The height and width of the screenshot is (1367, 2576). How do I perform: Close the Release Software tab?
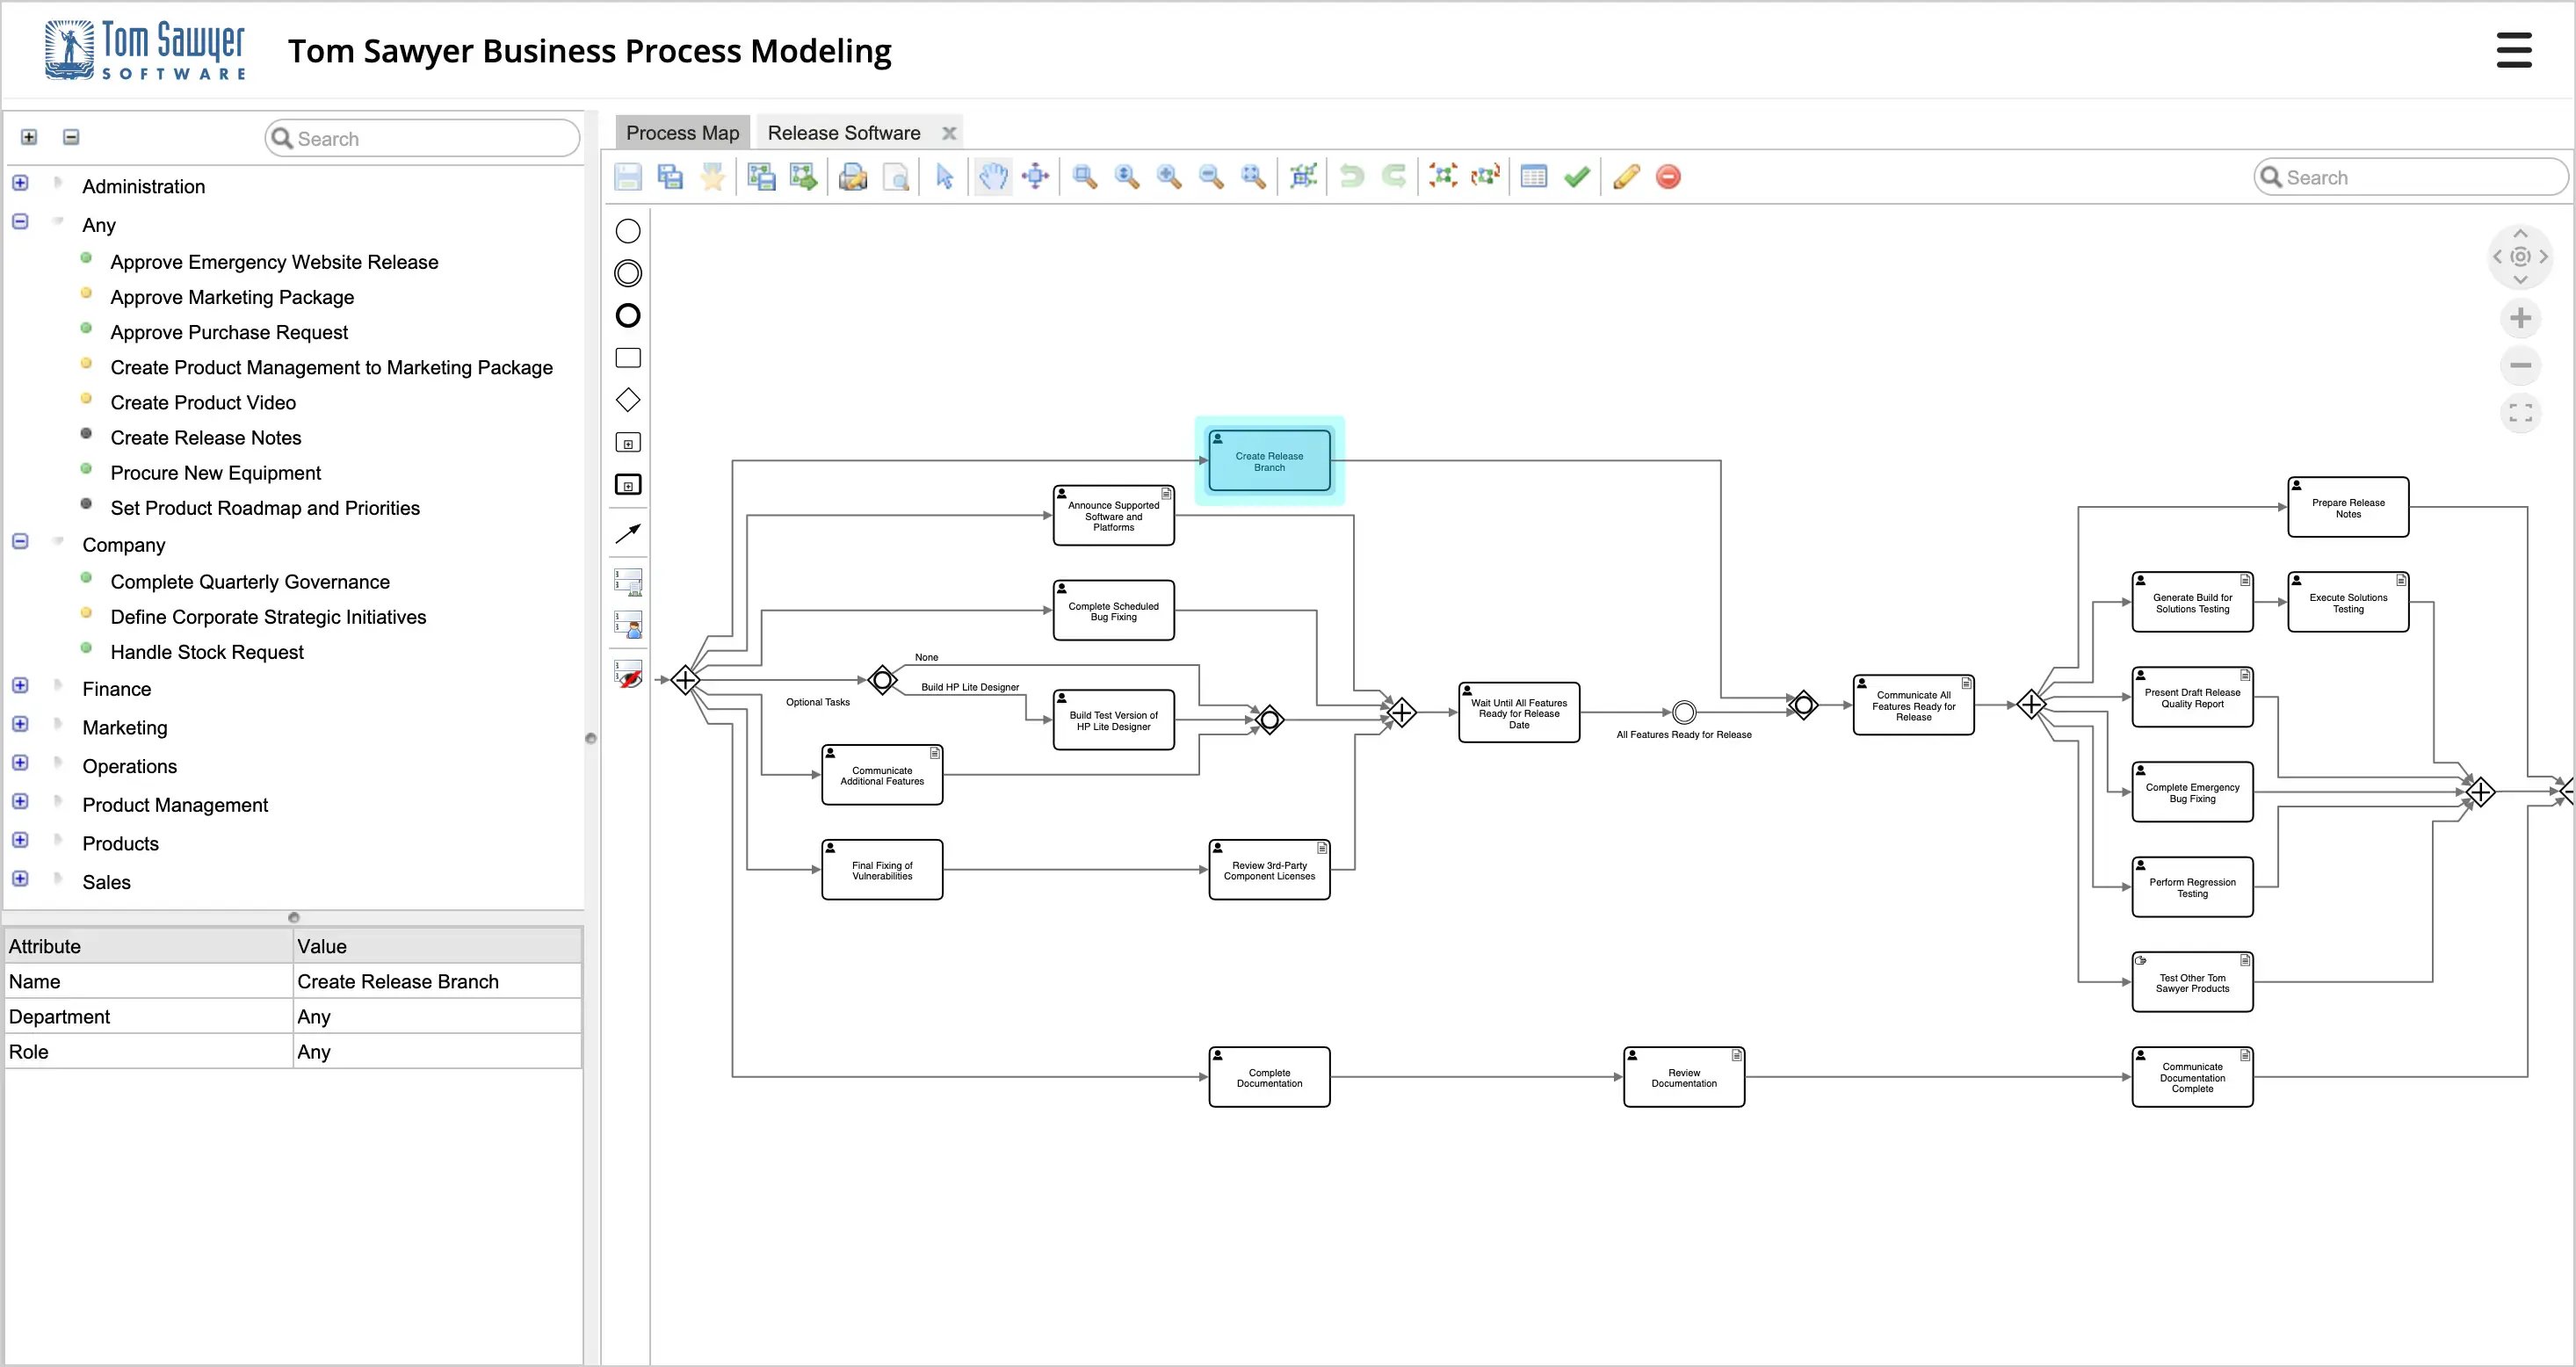tap(949, 133)
